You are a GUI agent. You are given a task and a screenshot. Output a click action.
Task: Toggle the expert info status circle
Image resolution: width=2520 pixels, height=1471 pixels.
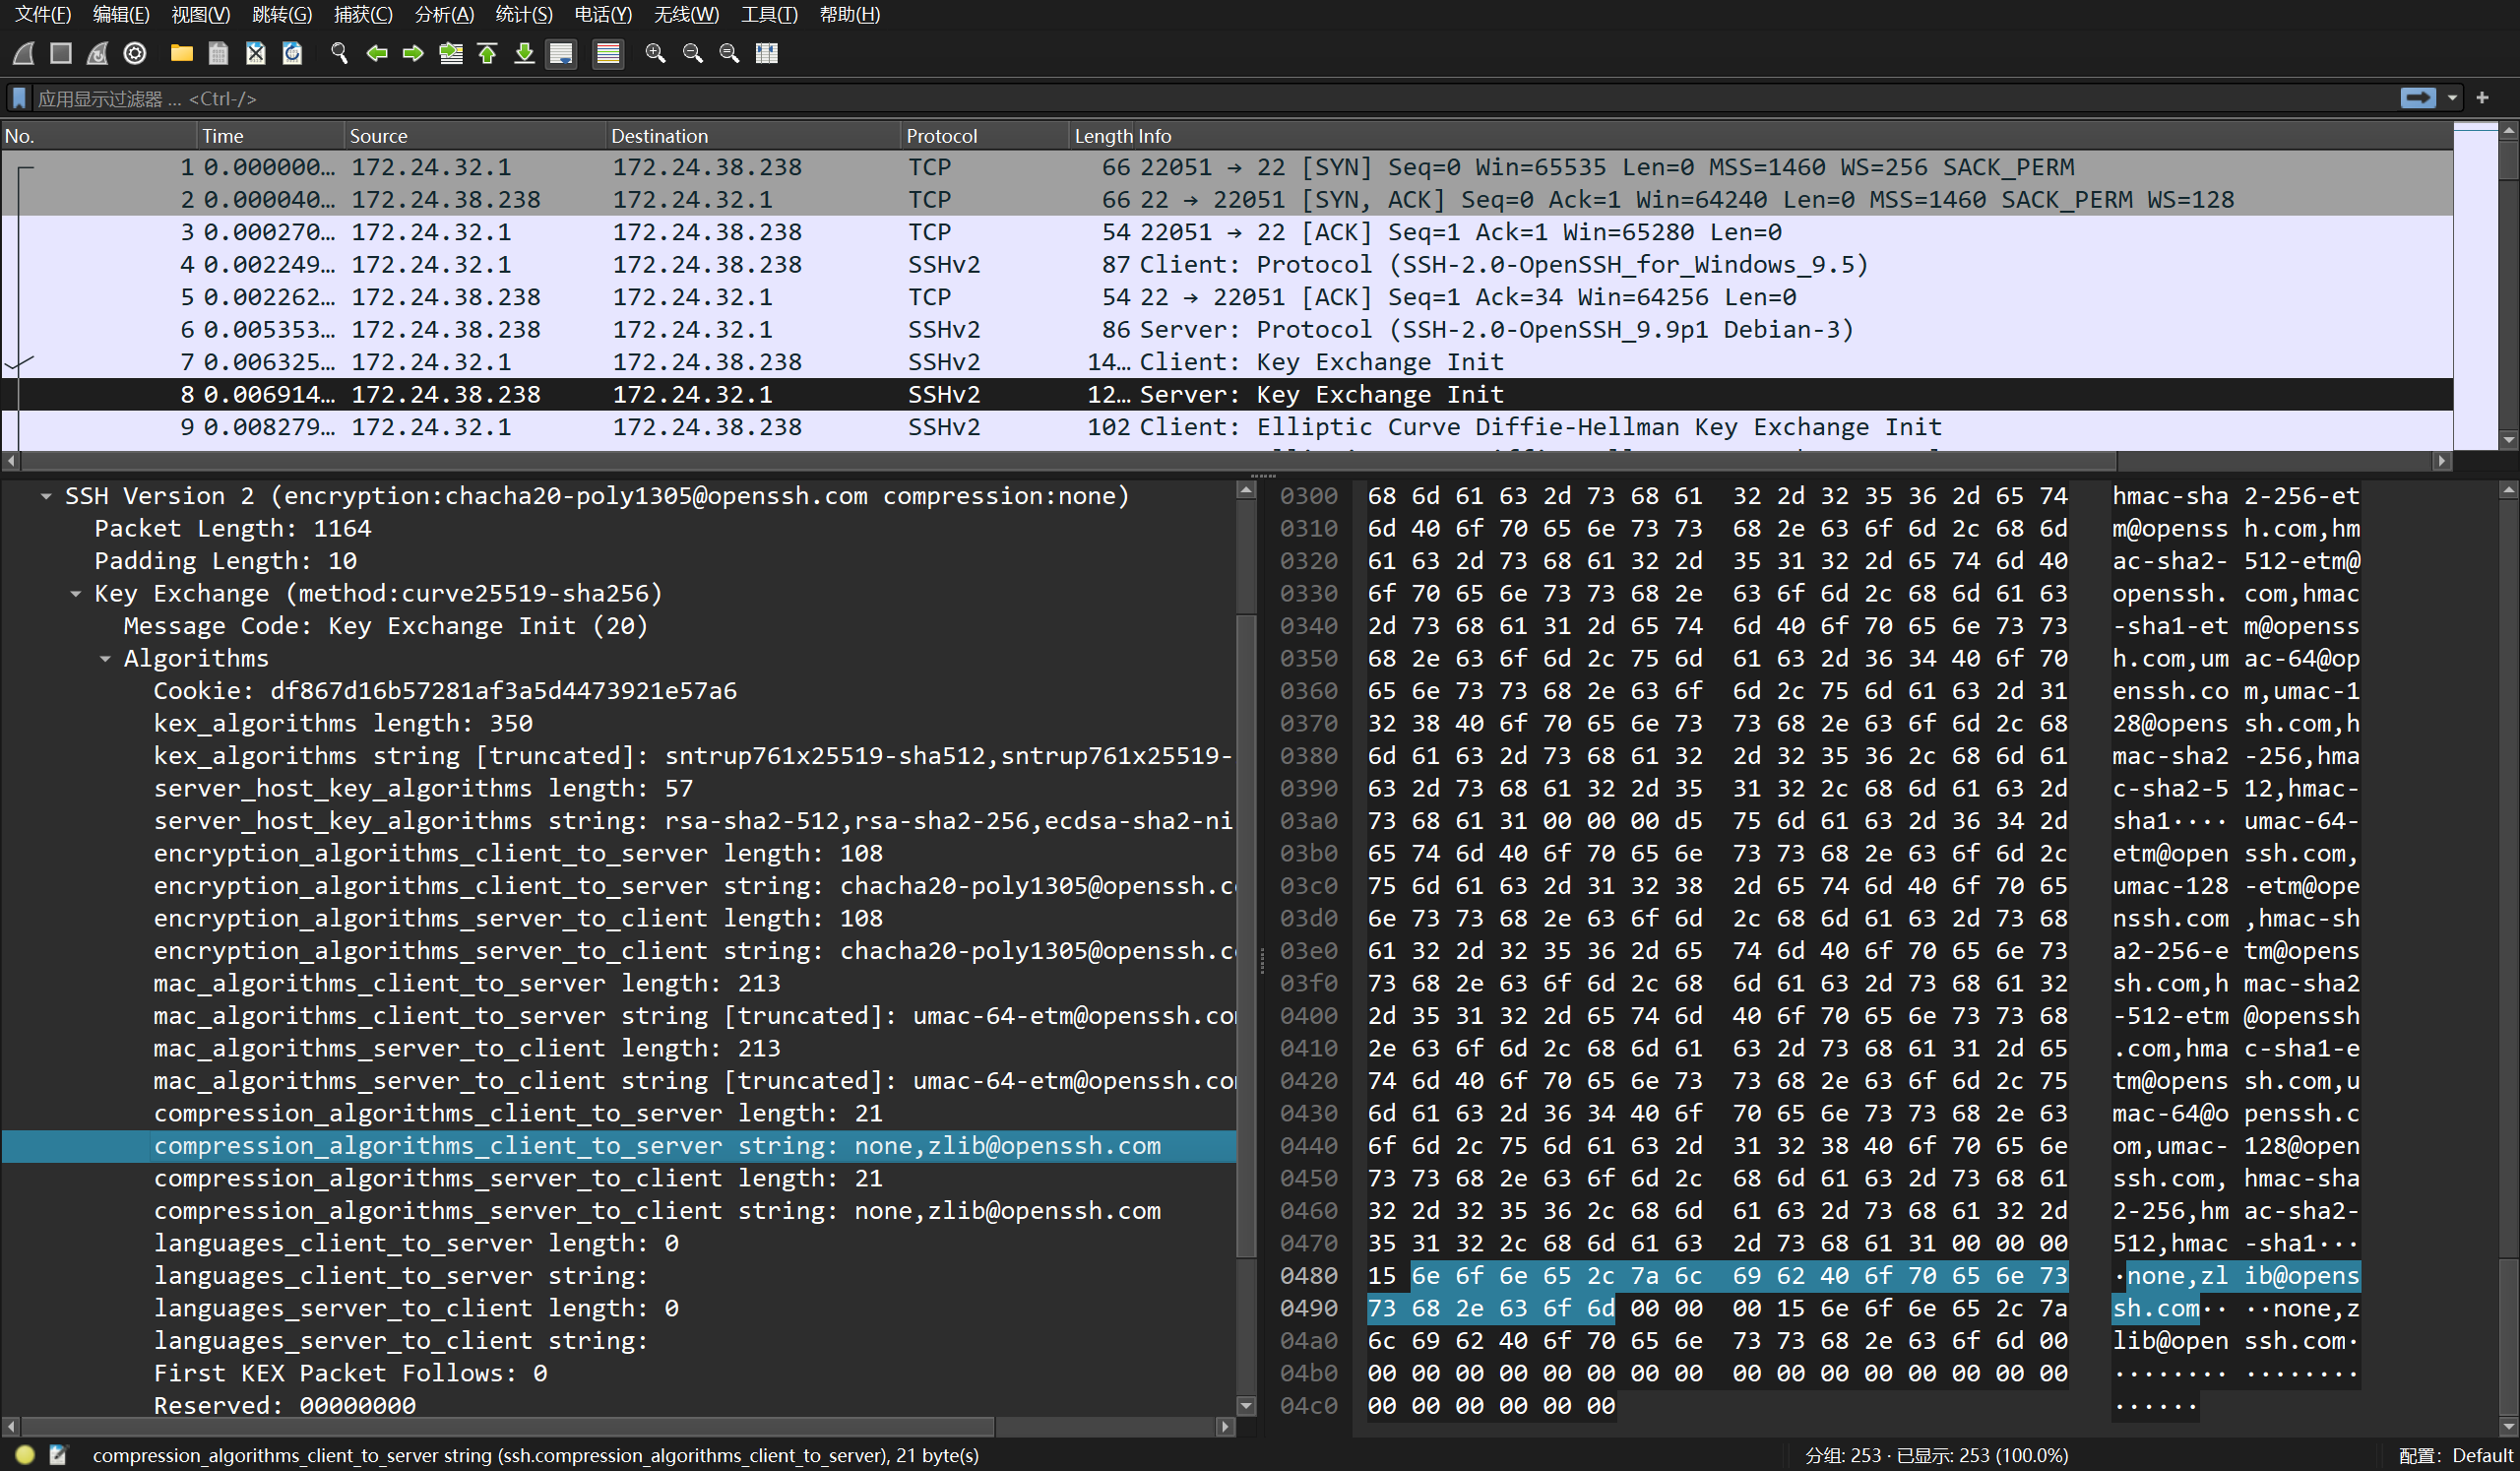pos(25,1455)
